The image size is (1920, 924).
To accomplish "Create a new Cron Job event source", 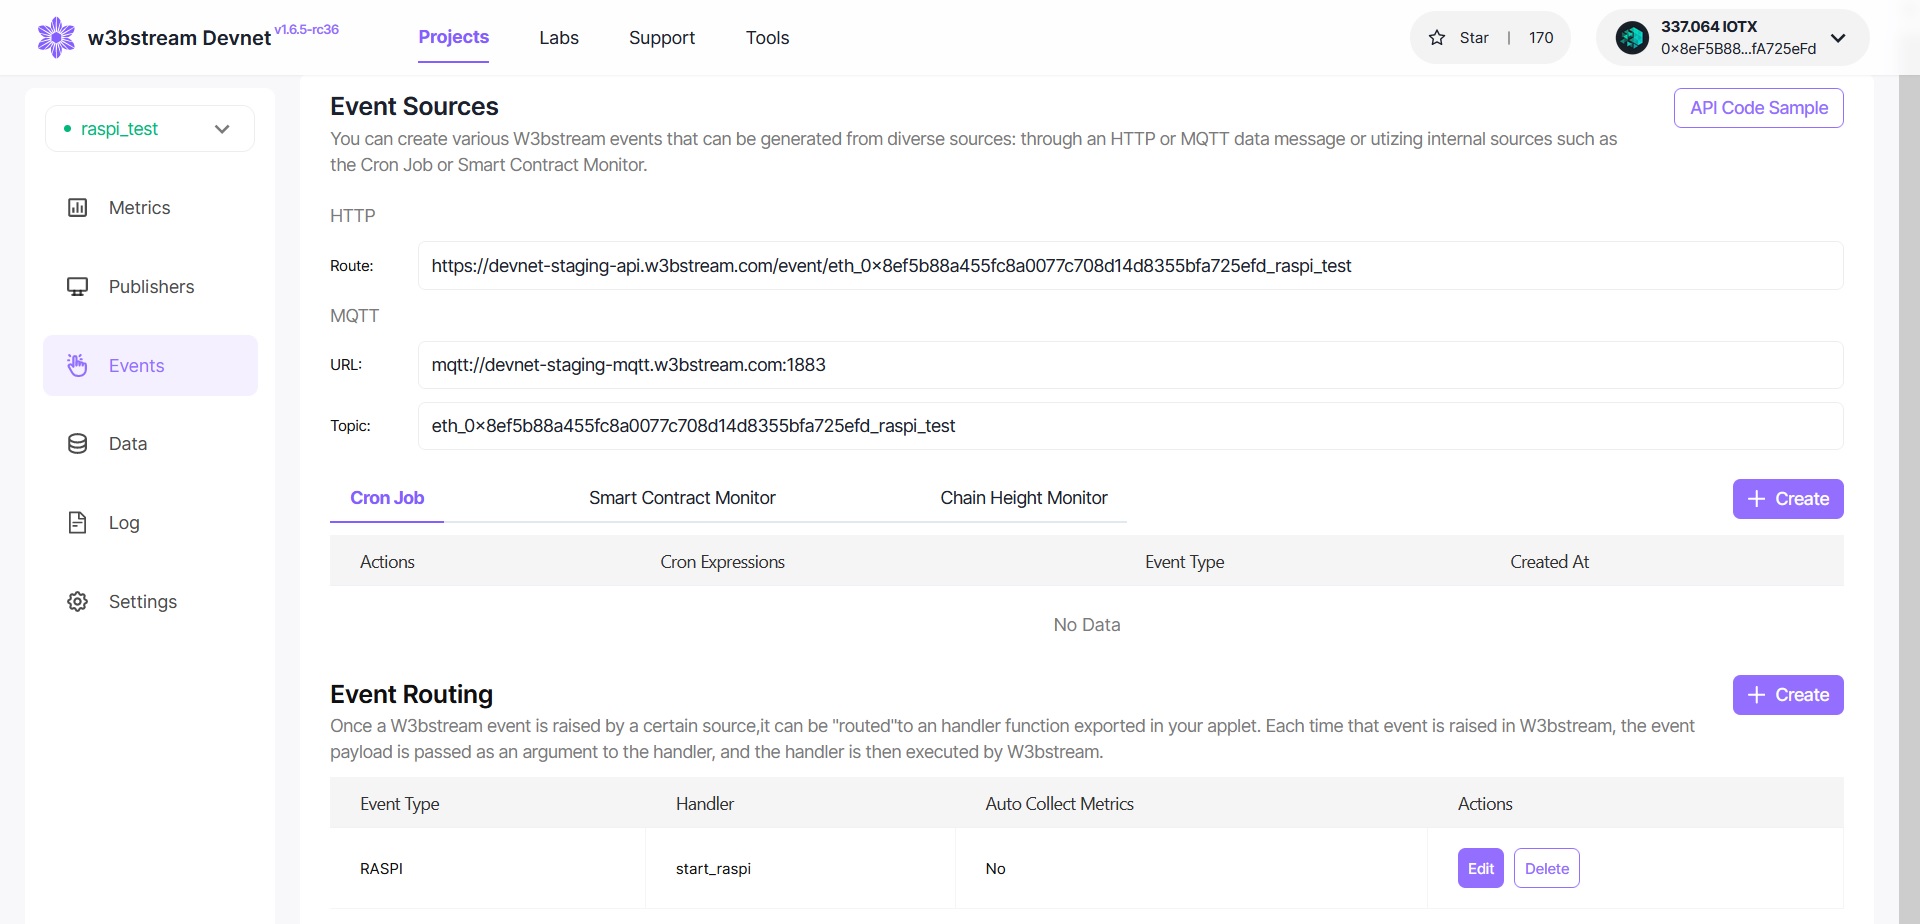I will 1788,499.
